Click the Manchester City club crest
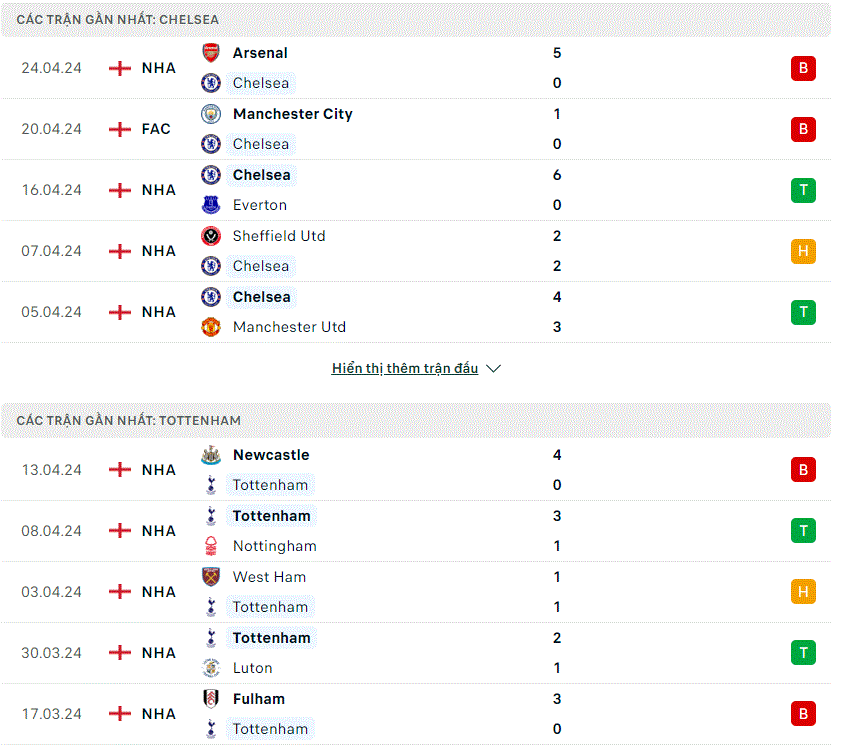The image size is (845, 748). (211, 114)
